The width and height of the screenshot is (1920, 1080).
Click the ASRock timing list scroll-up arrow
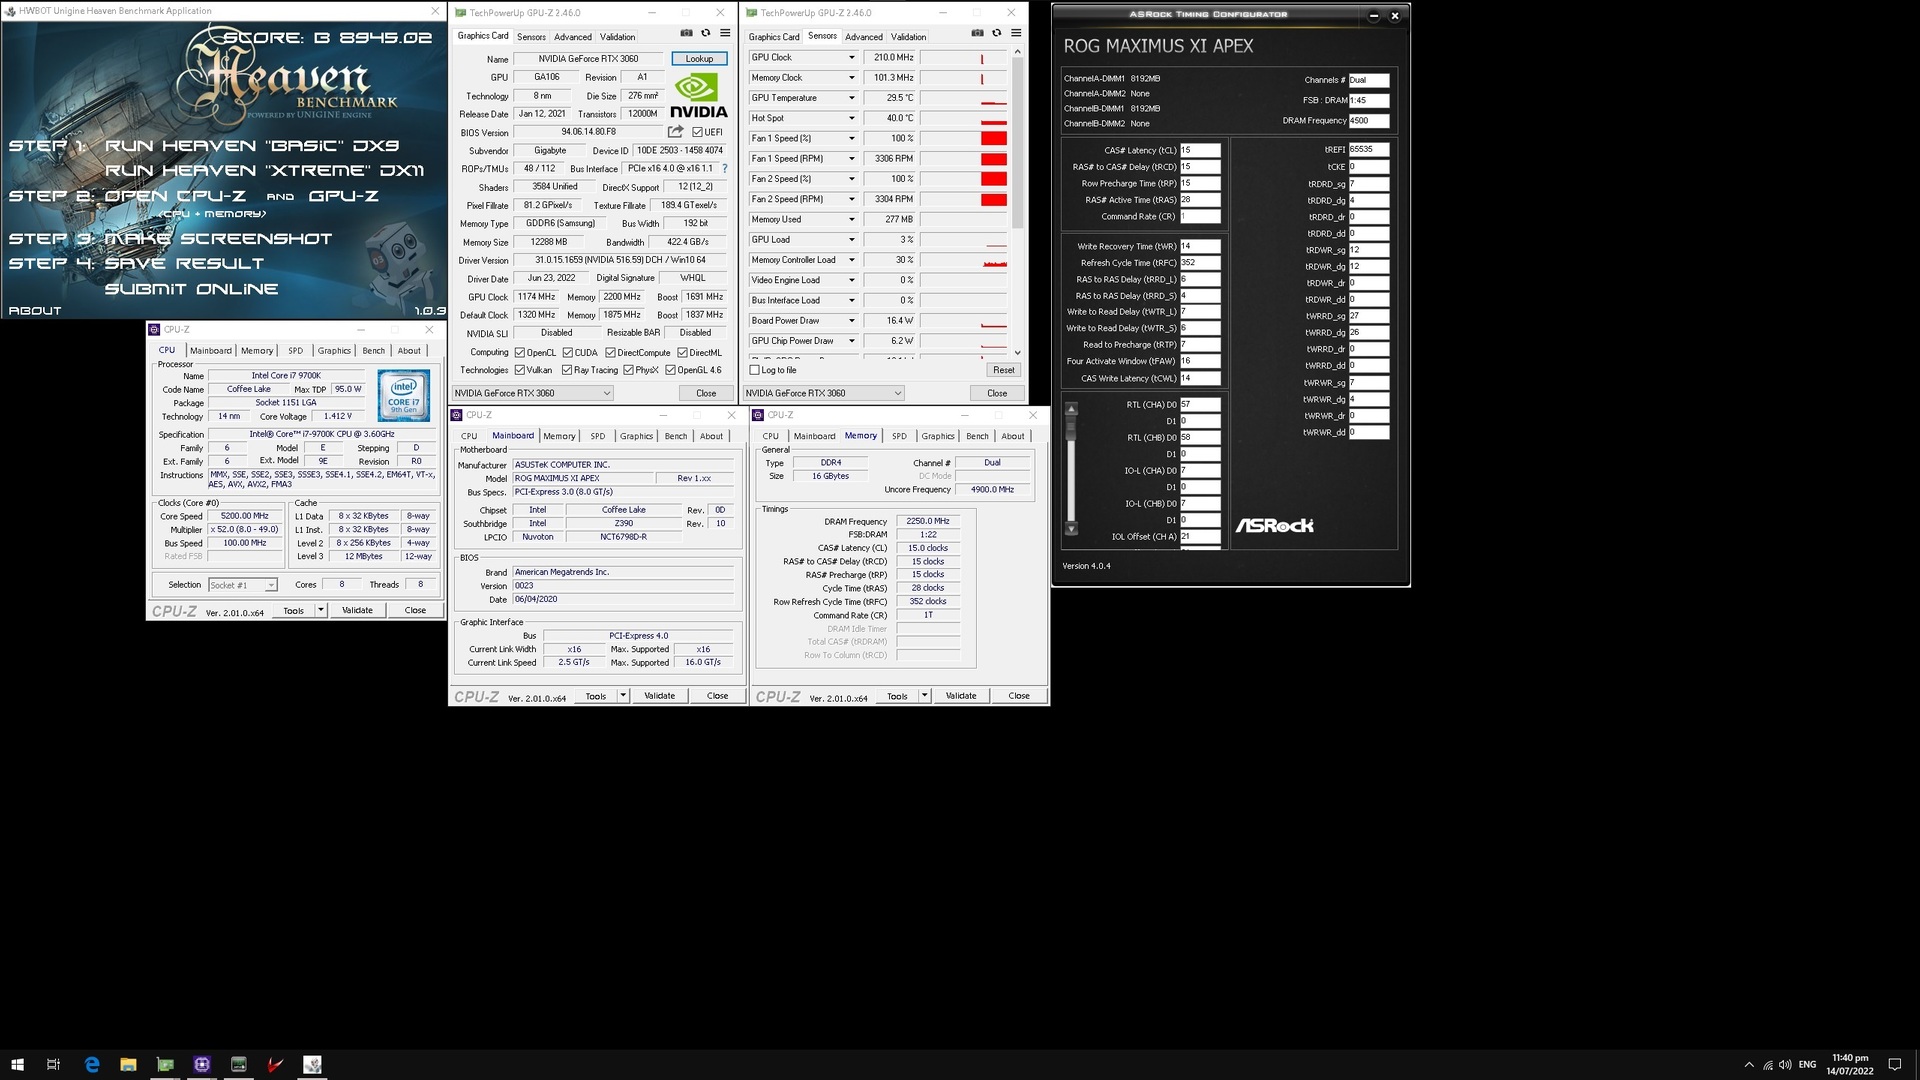1071,409
